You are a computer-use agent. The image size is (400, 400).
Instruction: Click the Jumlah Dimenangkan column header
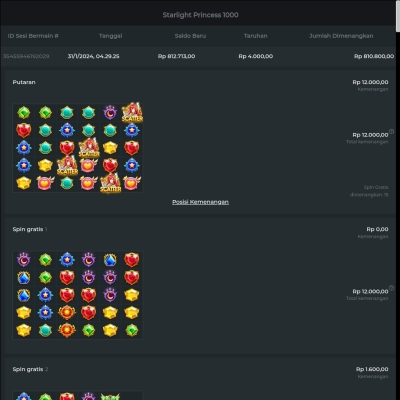pyautogui.click(x=341, y=36)
